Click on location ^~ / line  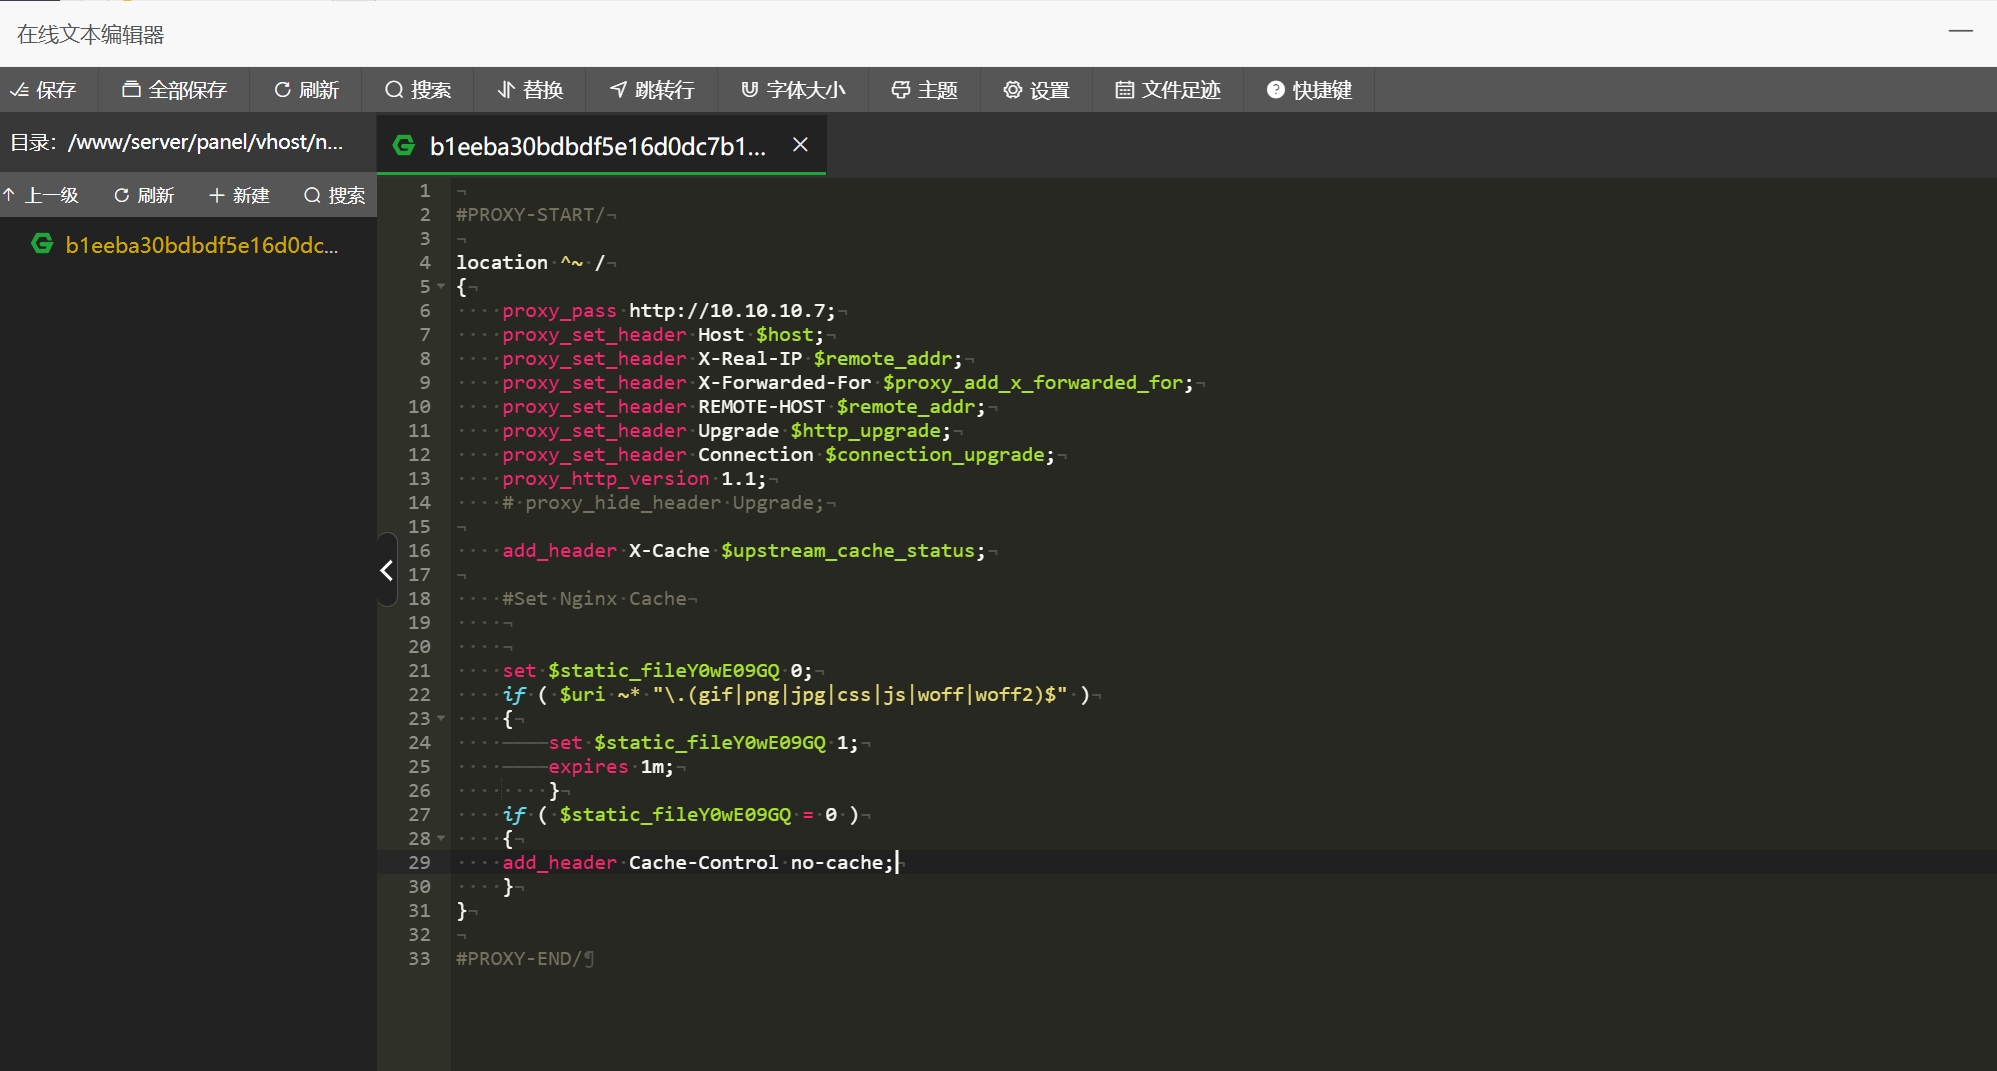[x=530, y=263]
